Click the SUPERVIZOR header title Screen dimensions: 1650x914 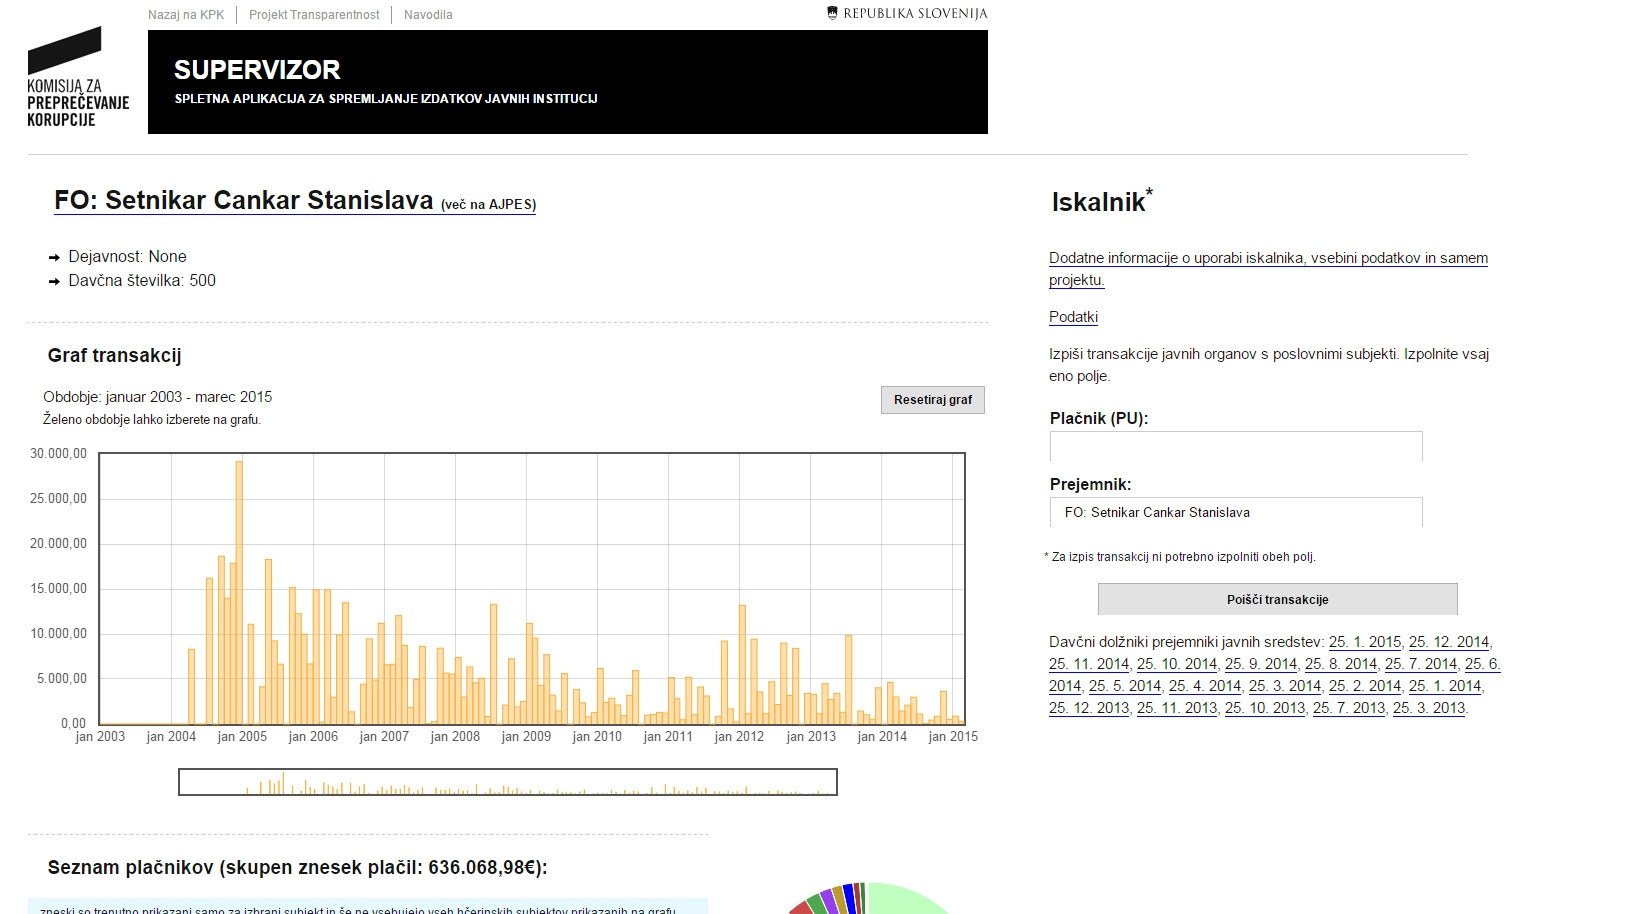[x=257, y=70]
